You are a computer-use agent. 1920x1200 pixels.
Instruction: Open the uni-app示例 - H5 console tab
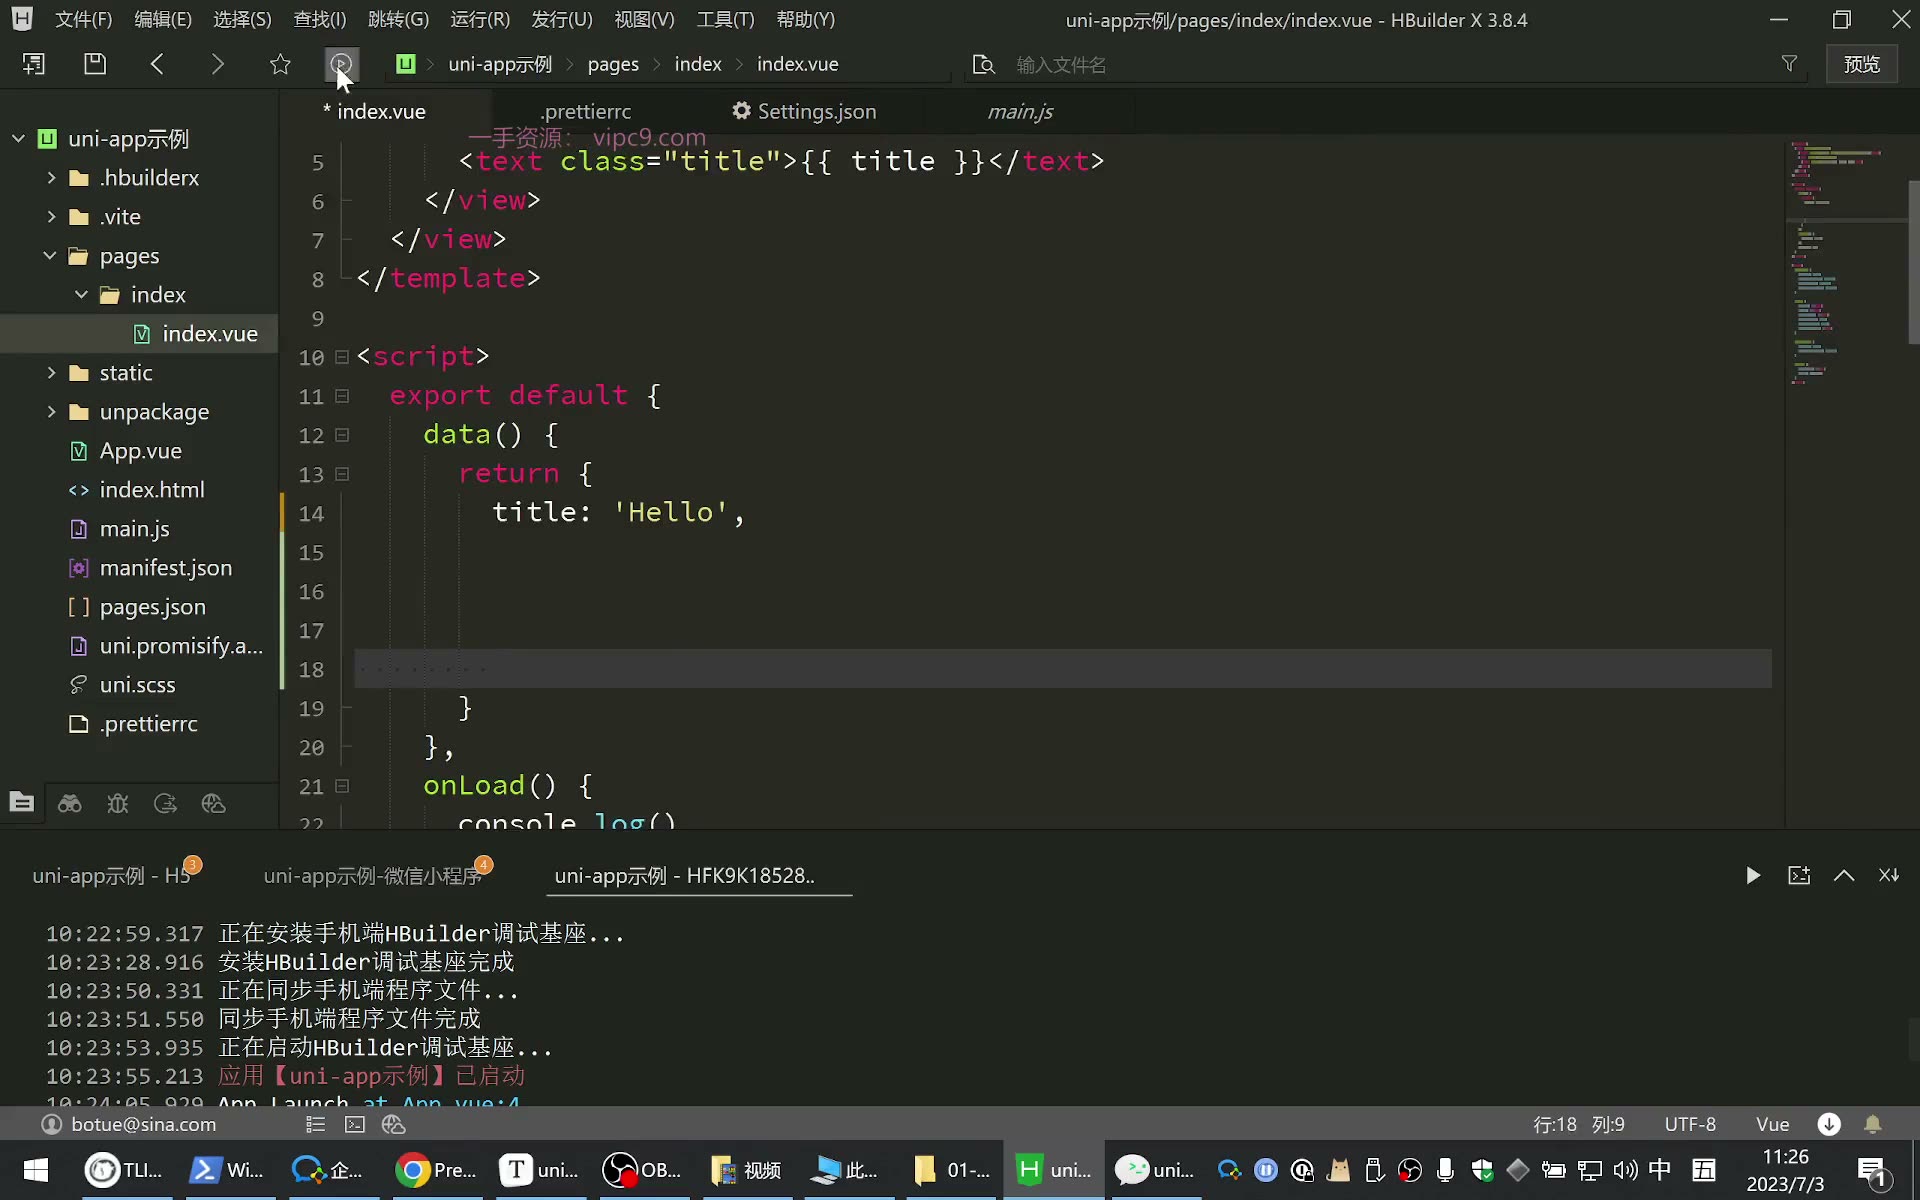coord(111,876)
